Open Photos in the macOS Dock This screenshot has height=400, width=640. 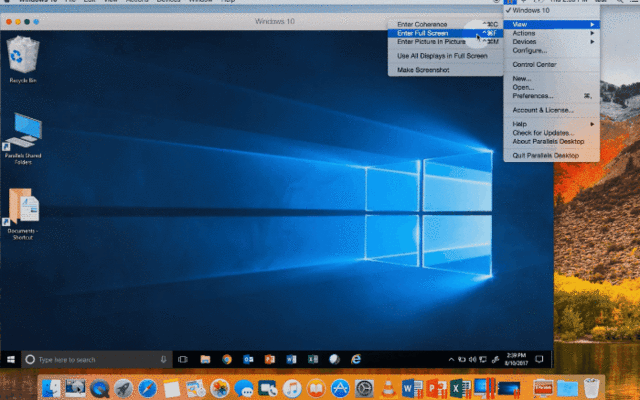coord(220,388)
